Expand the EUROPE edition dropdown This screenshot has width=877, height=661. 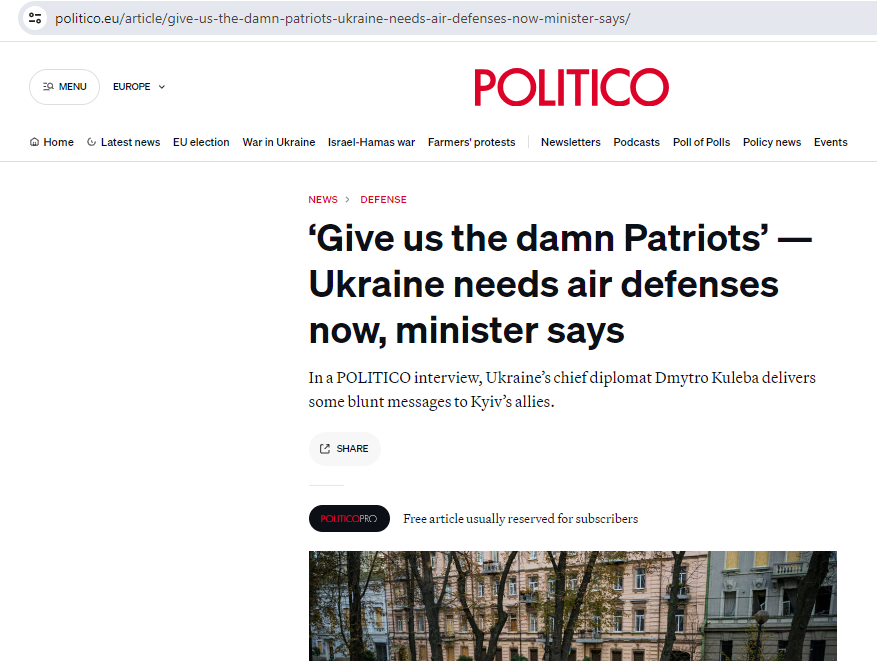[x=139, y=87]
